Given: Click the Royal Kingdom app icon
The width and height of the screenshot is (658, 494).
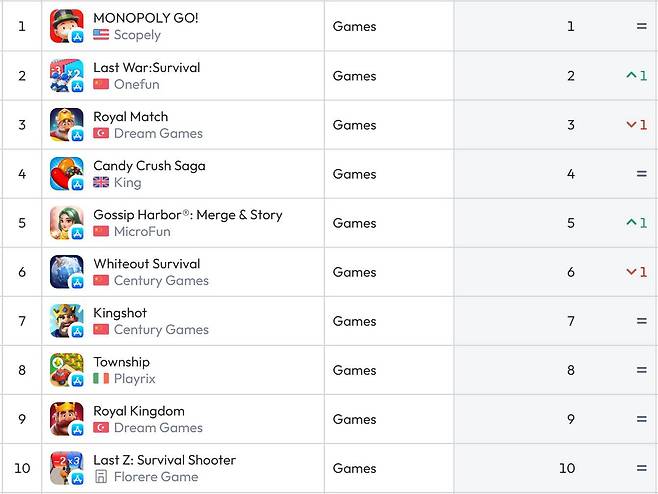Looking at the screenshot, I should tap(66, 419).
